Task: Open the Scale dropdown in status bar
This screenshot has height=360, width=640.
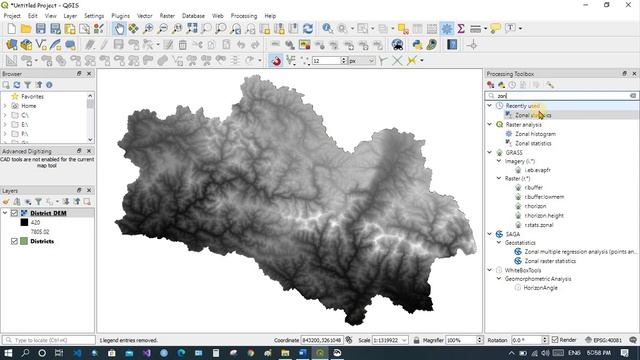Action: click(x=404, y=340)
